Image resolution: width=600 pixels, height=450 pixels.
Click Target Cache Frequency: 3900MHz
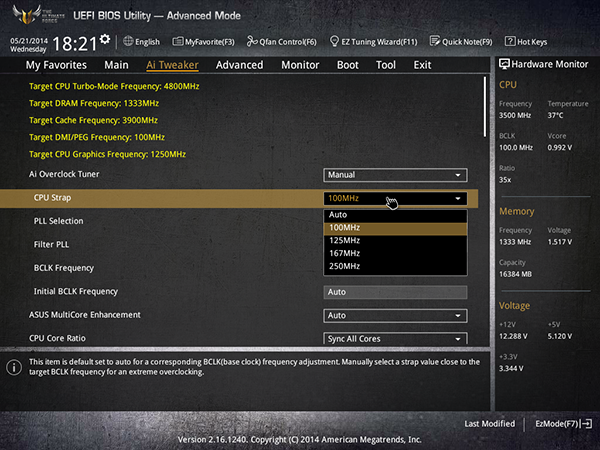tap(93, 121)
